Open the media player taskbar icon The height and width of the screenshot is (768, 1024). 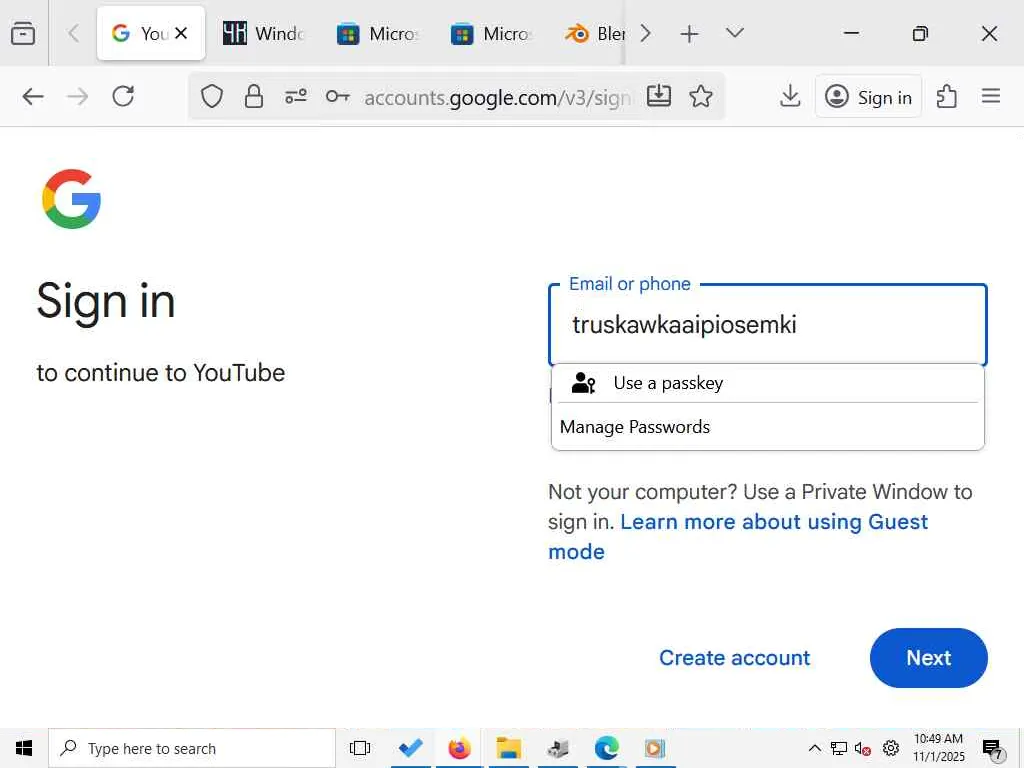click(x=655, y=748)
